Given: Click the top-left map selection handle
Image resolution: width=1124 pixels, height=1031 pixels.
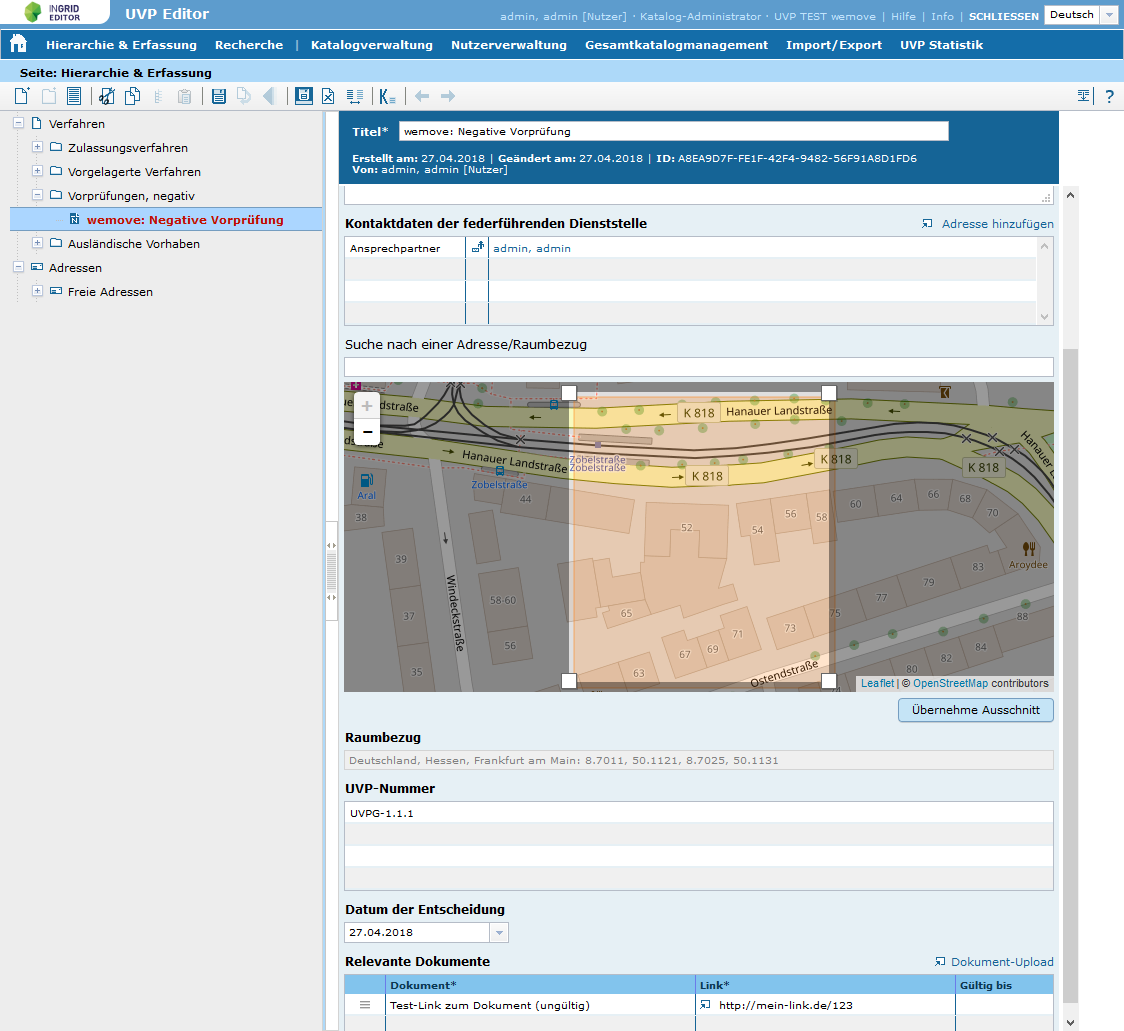Looking at the screenshot, I should tap(568, 392).
